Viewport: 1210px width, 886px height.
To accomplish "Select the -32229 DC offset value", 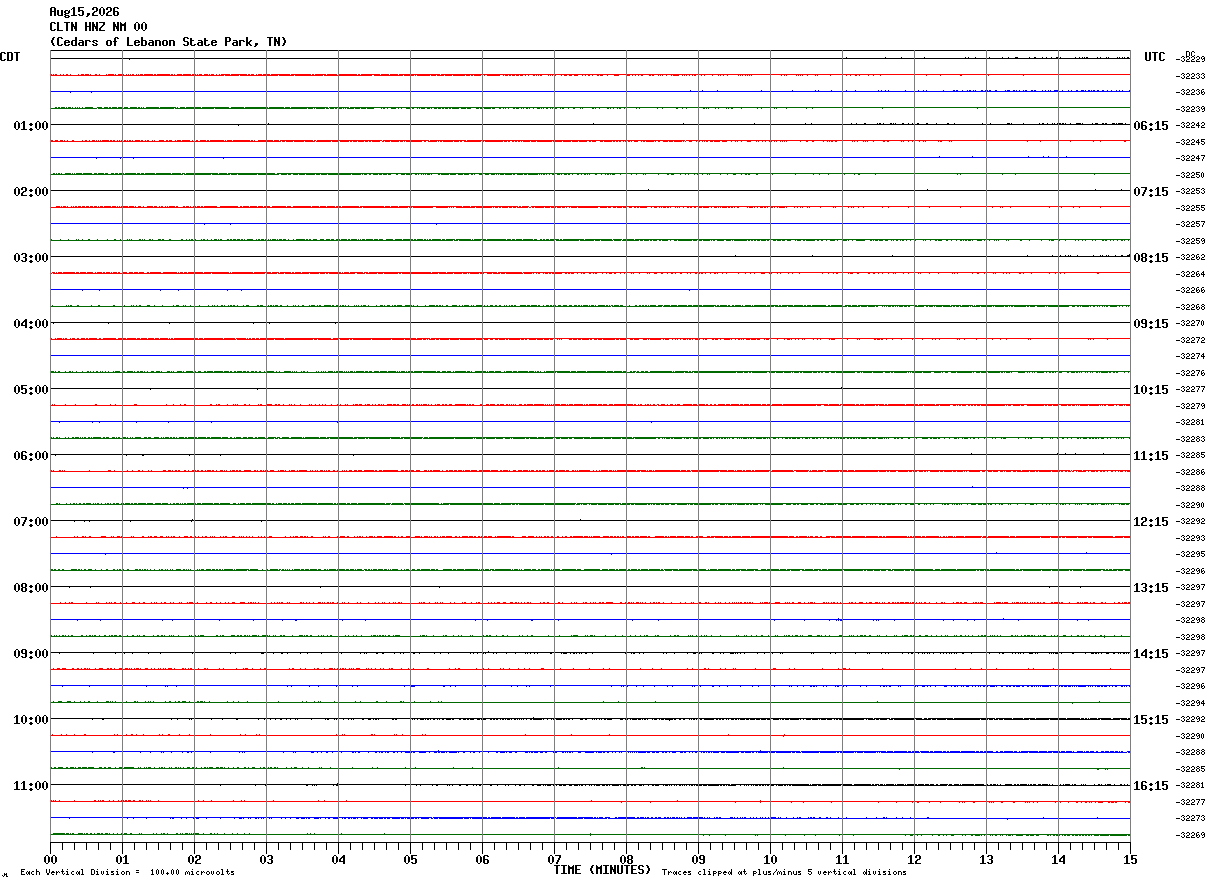I will pyautogui.click(x=1191, y=60).
